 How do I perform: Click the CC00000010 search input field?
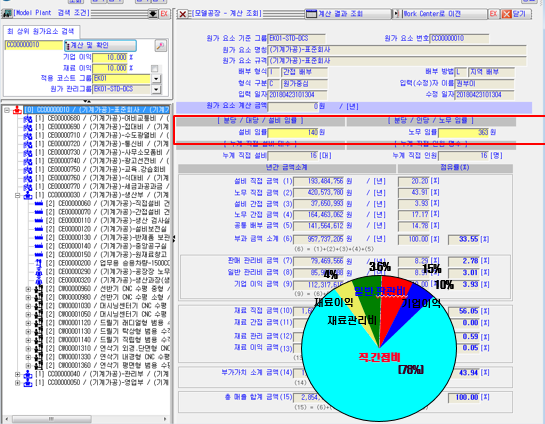34,45
